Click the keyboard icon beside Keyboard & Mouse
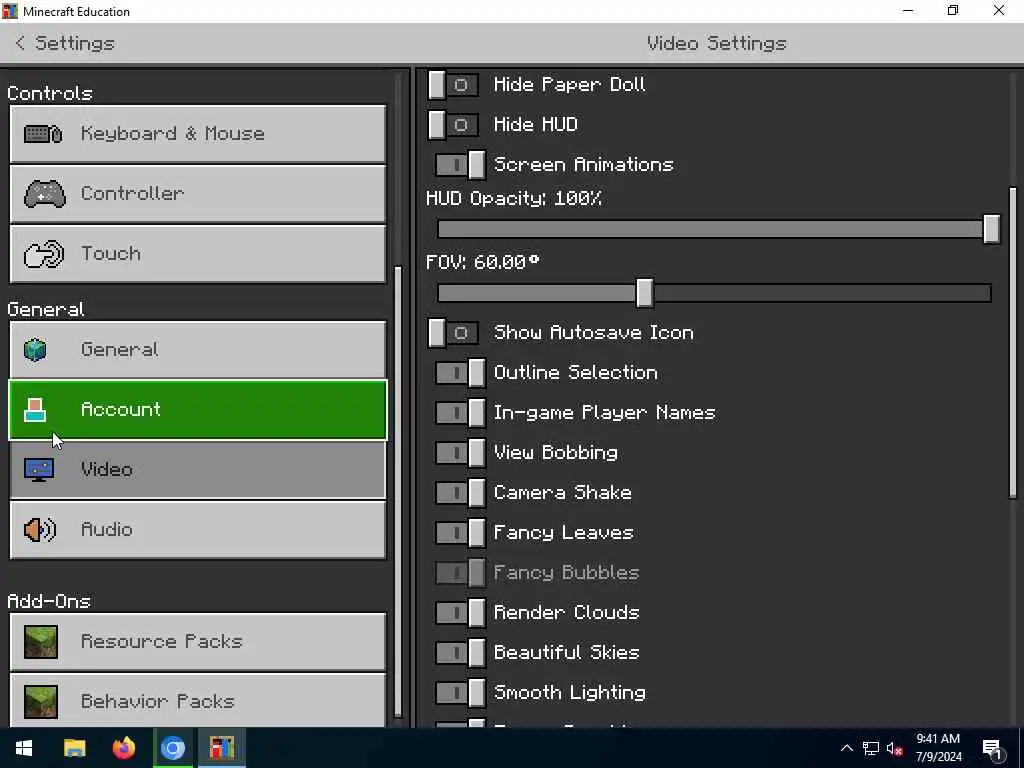The width and height of the screenshot is (1024, 768). (x=43, y=134)
